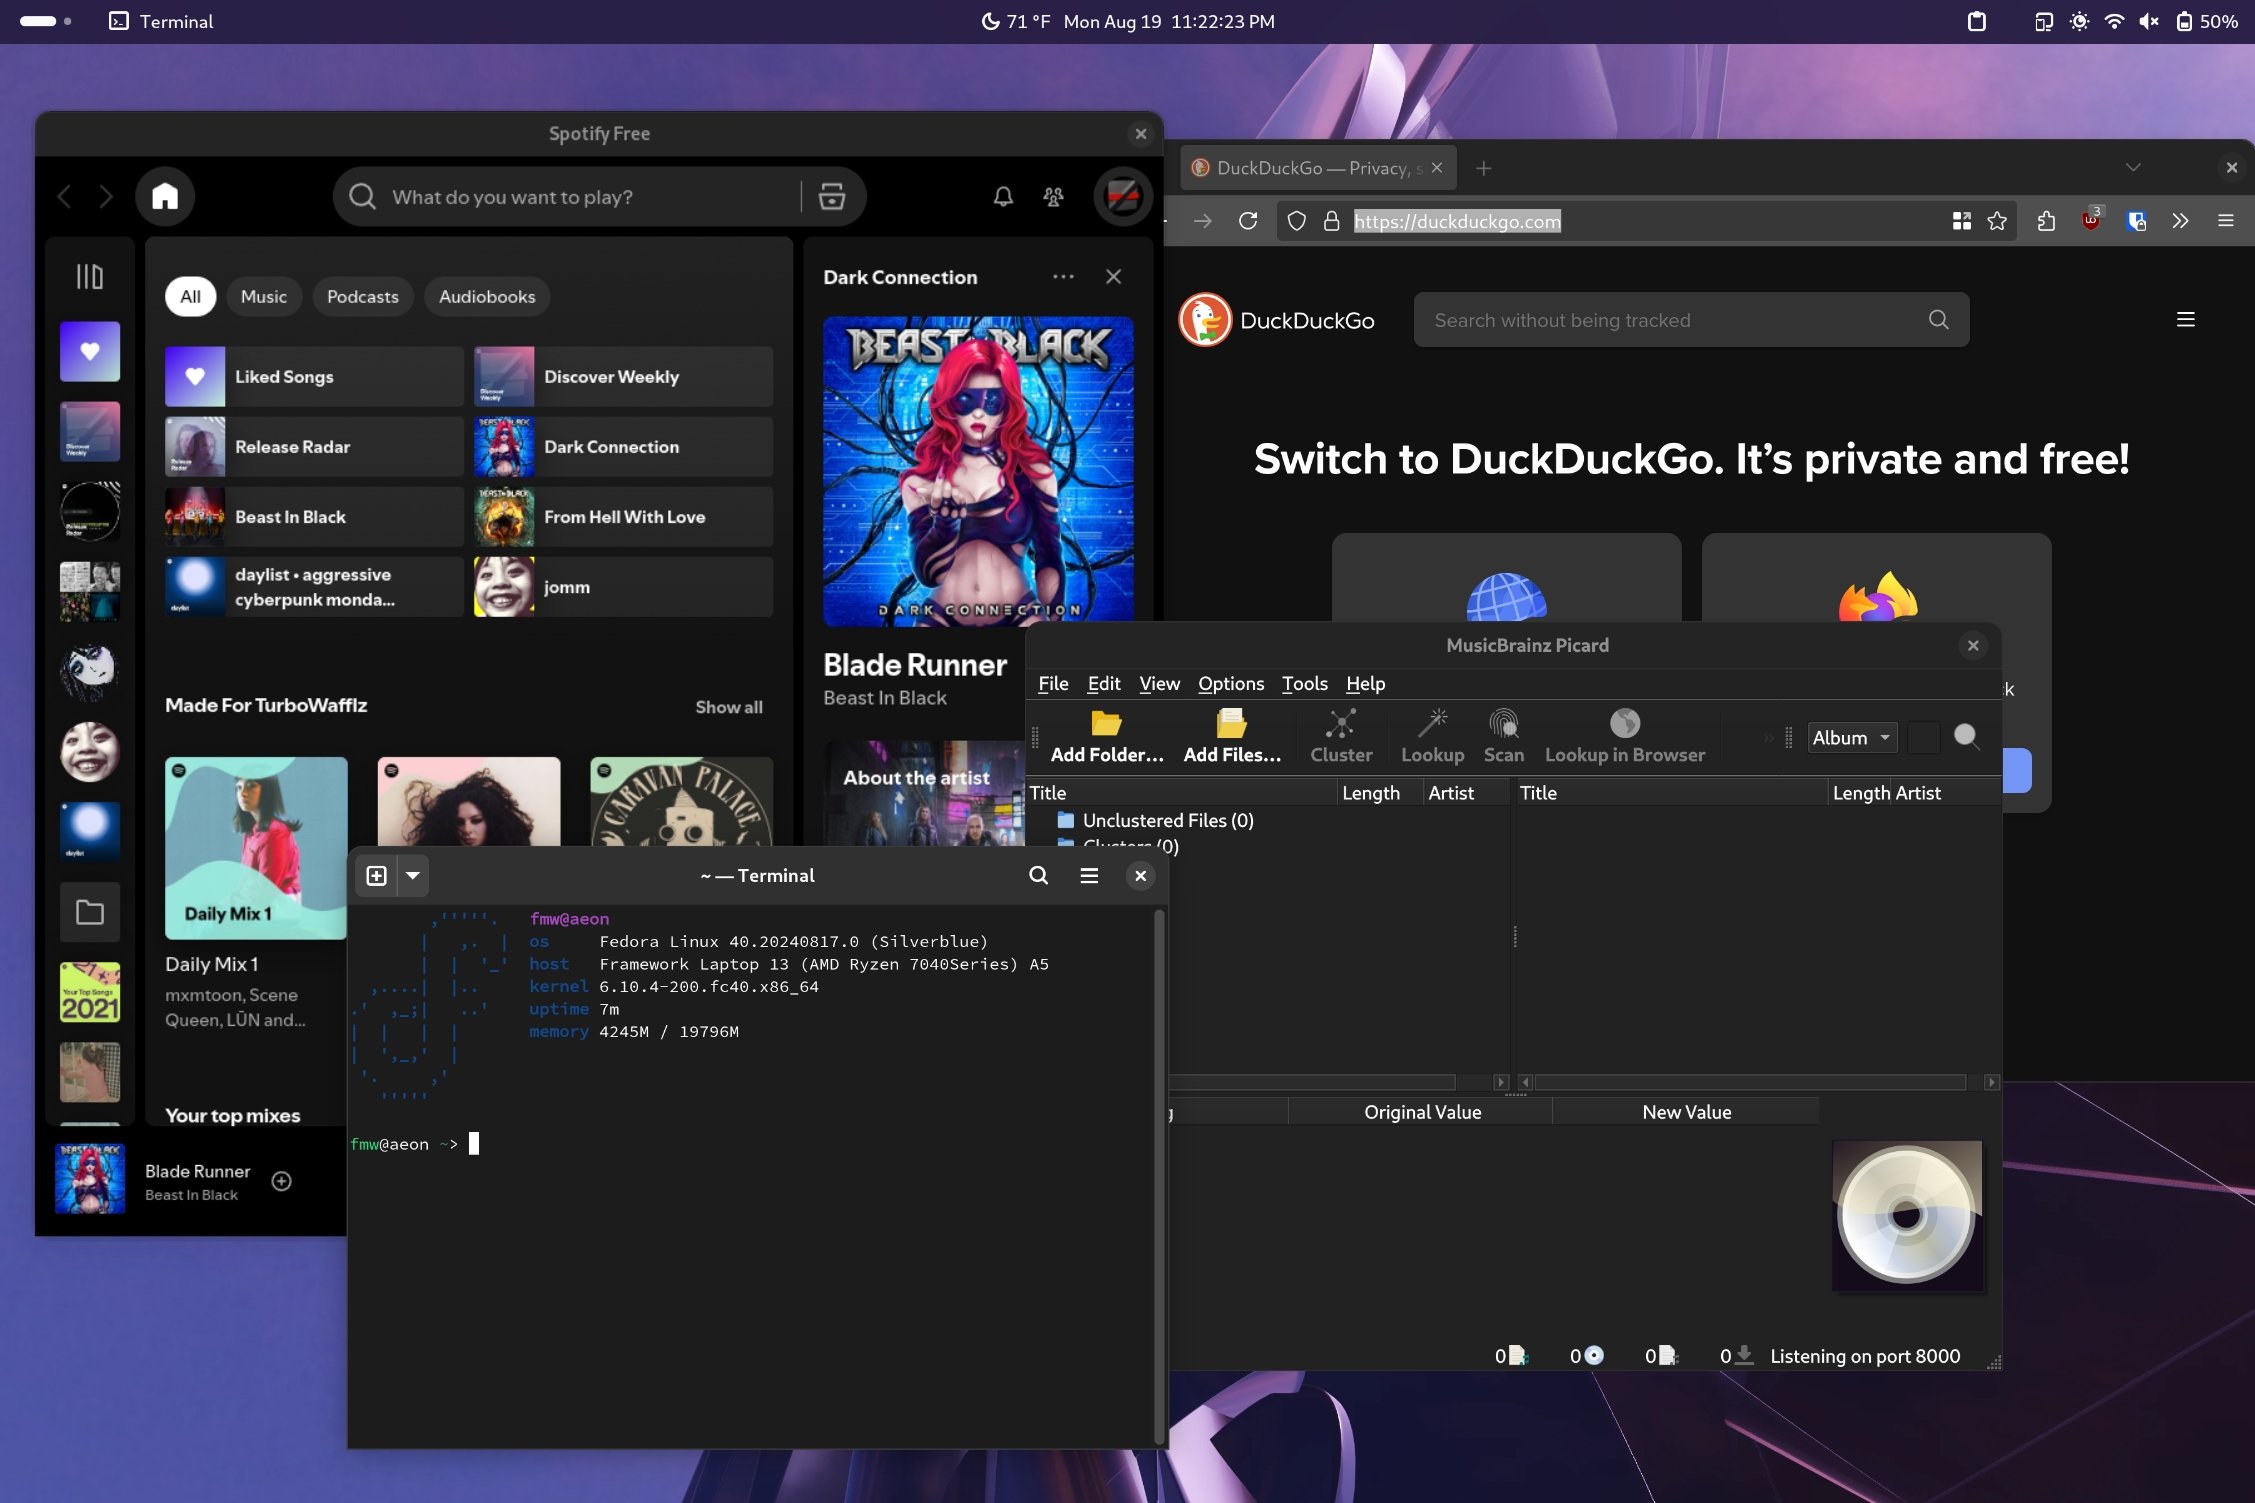Click Add Files in Picard toolbar
Screen dimensions: 2255x1503
[x=1231, y=736]
